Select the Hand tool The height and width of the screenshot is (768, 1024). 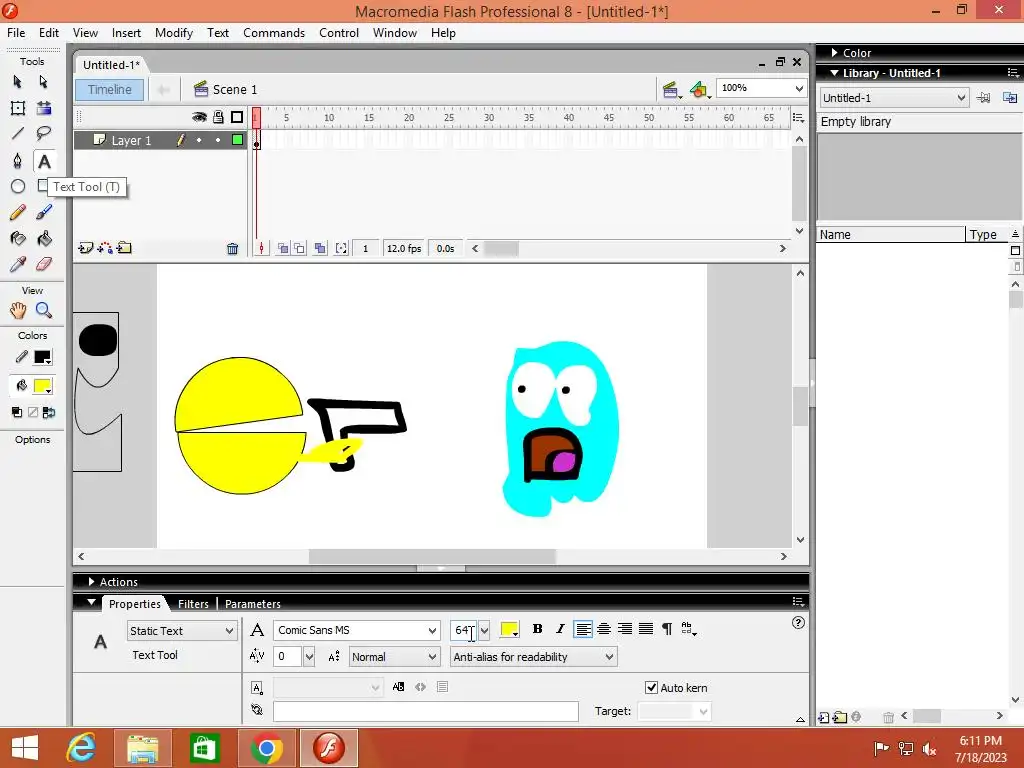(x=18, y=310)
